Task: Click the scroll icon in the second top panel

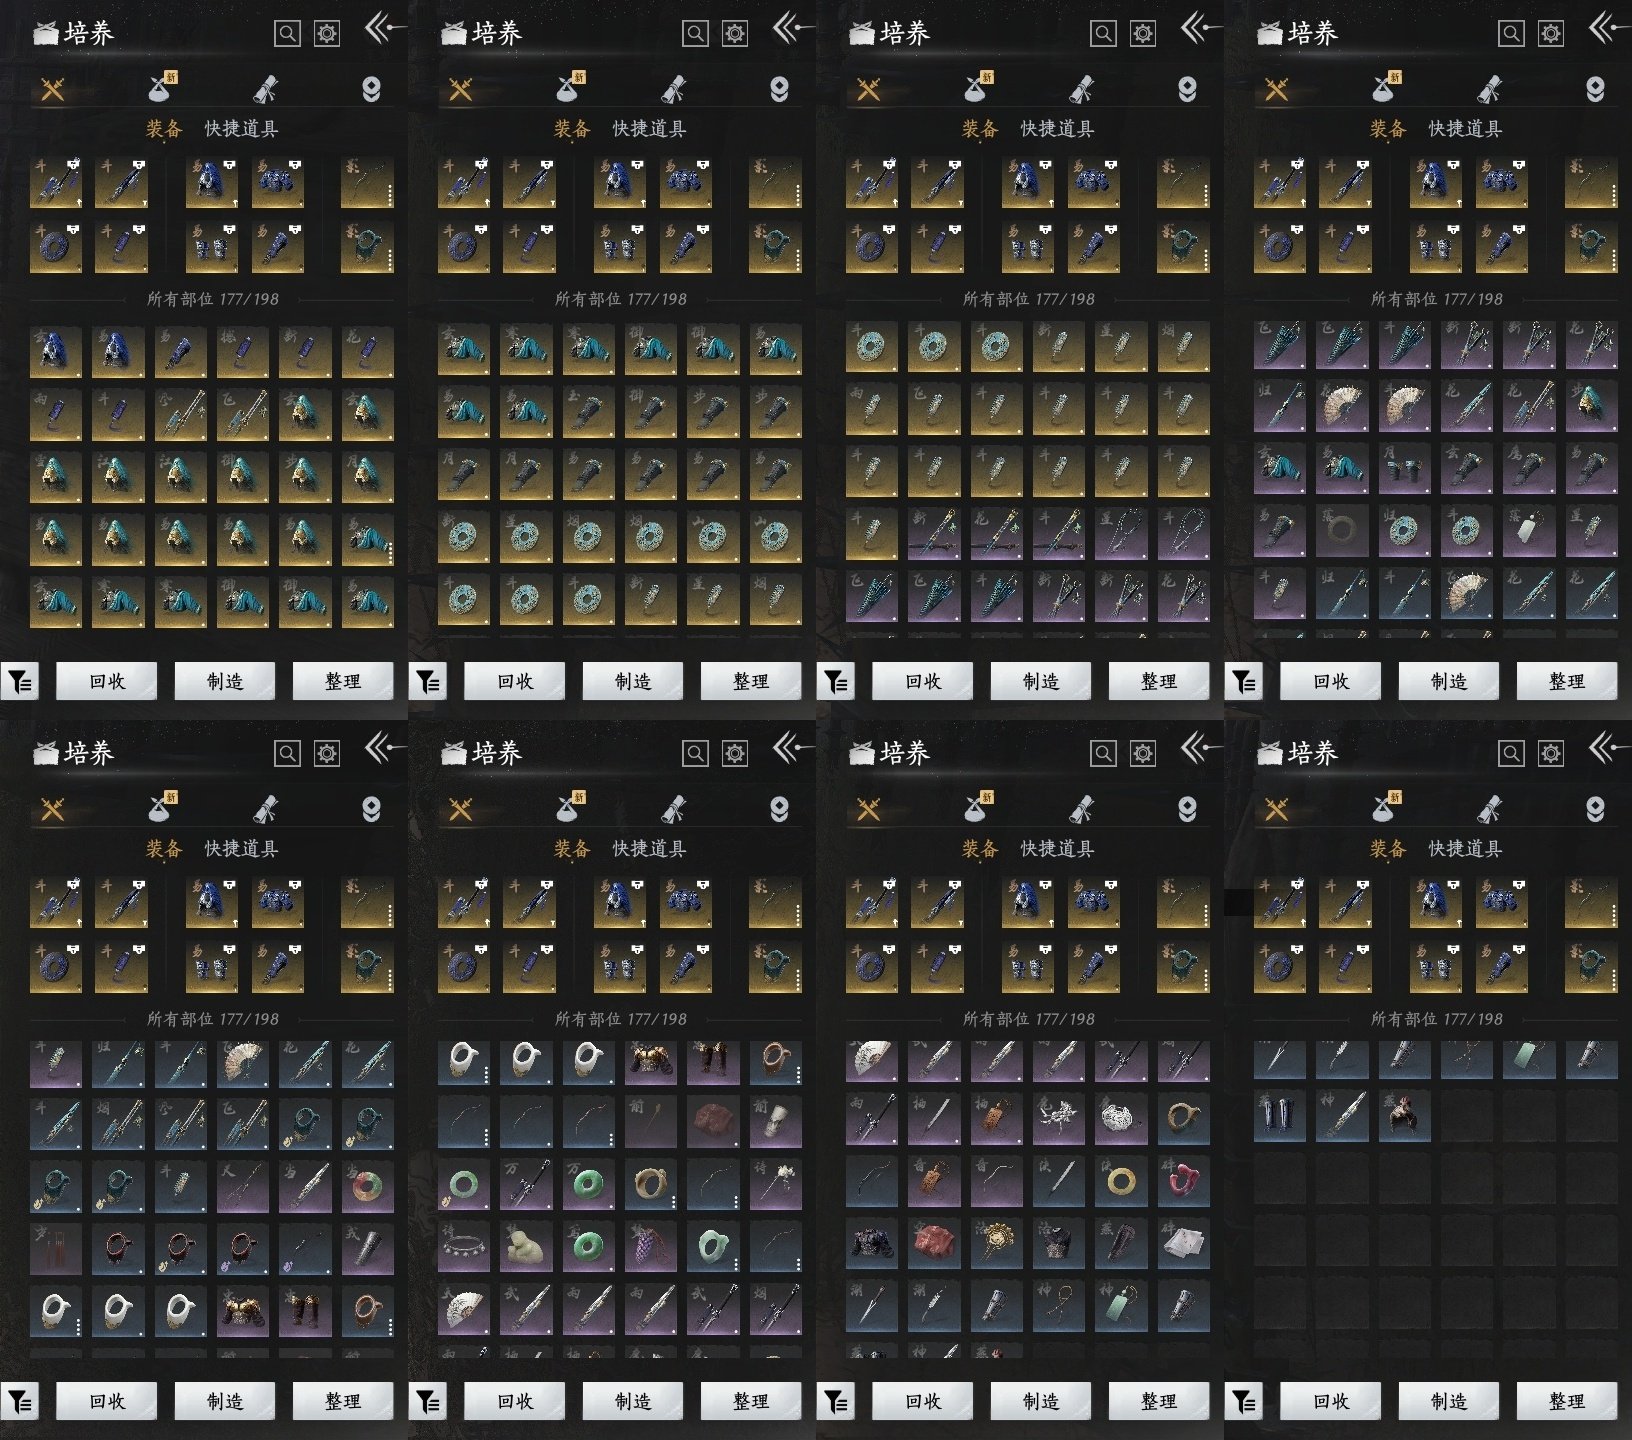Action: tap(673, 90)
